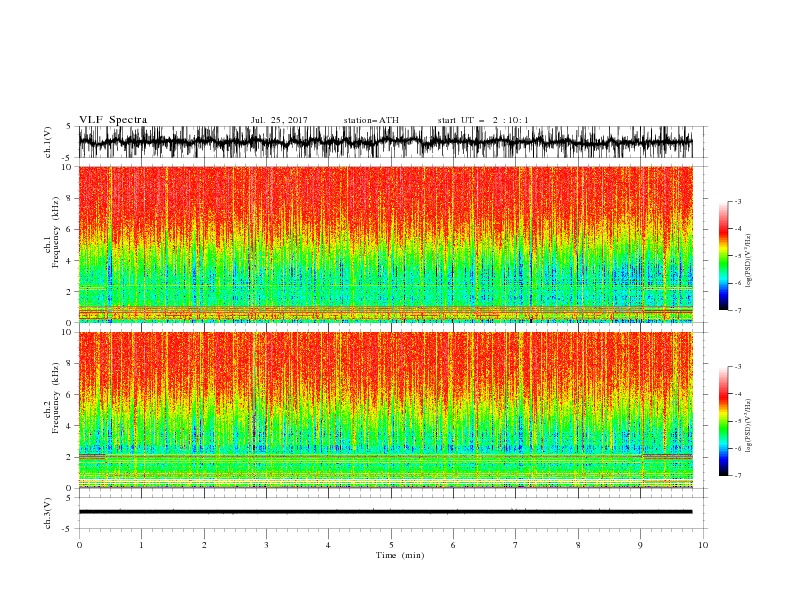792x612 pixels.
Task: Click the "4" frequency tick on ch.1 spectrogram
Action: coord(70,261)
